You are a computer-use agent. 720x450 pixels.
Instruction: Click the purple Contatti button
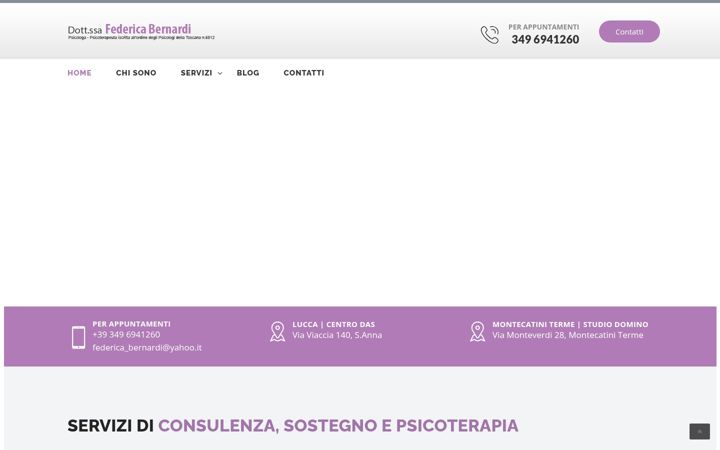pyautogui.click(x=629, y=32)
